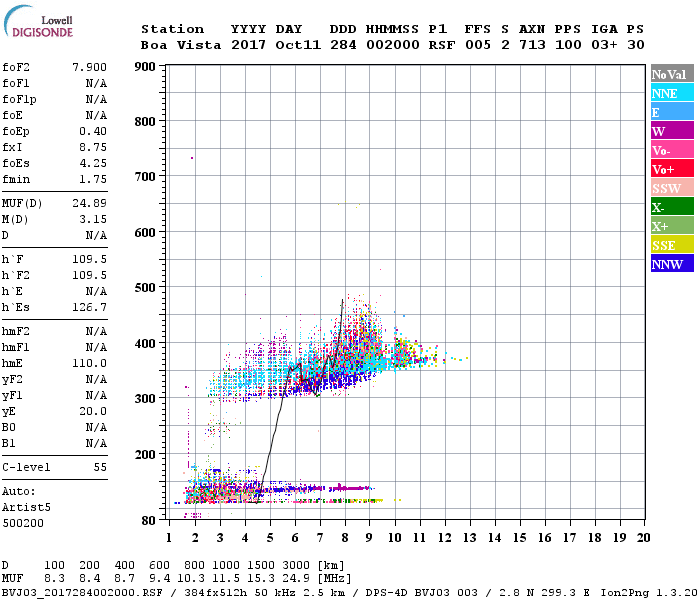This screenshot has width=700, height=600.
Task: Click the C-level value 55
Action: (x=99, y=467)
